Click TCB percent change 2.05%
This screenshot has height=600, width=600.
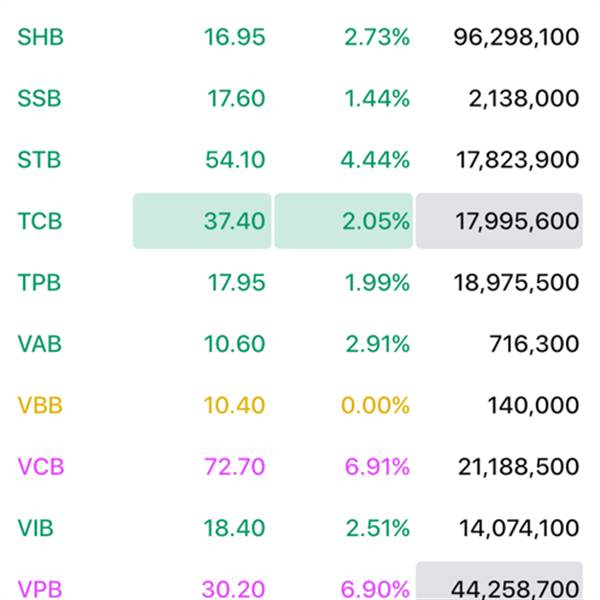[344, 221]
